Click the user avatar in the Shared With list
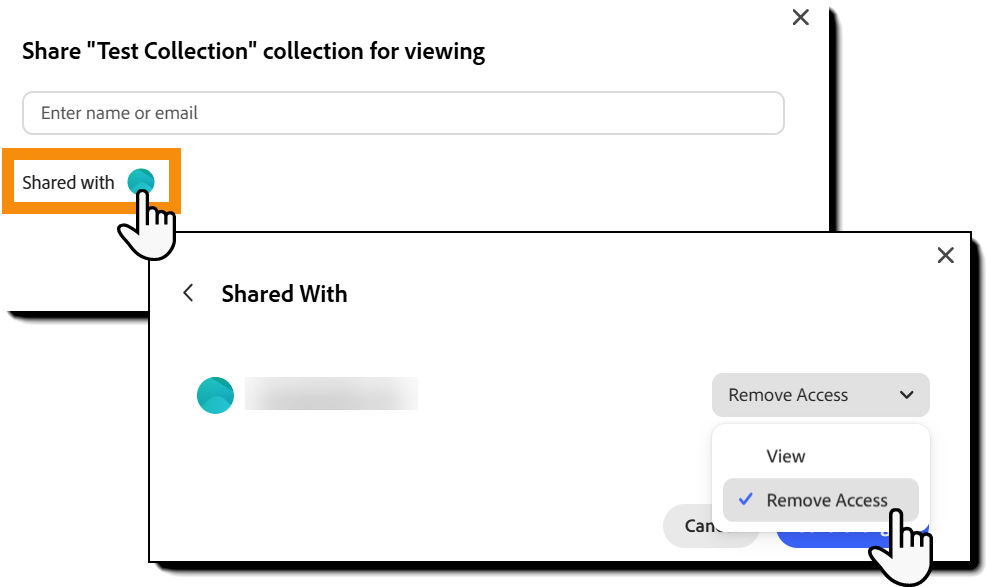 click(x=215, y=395)
